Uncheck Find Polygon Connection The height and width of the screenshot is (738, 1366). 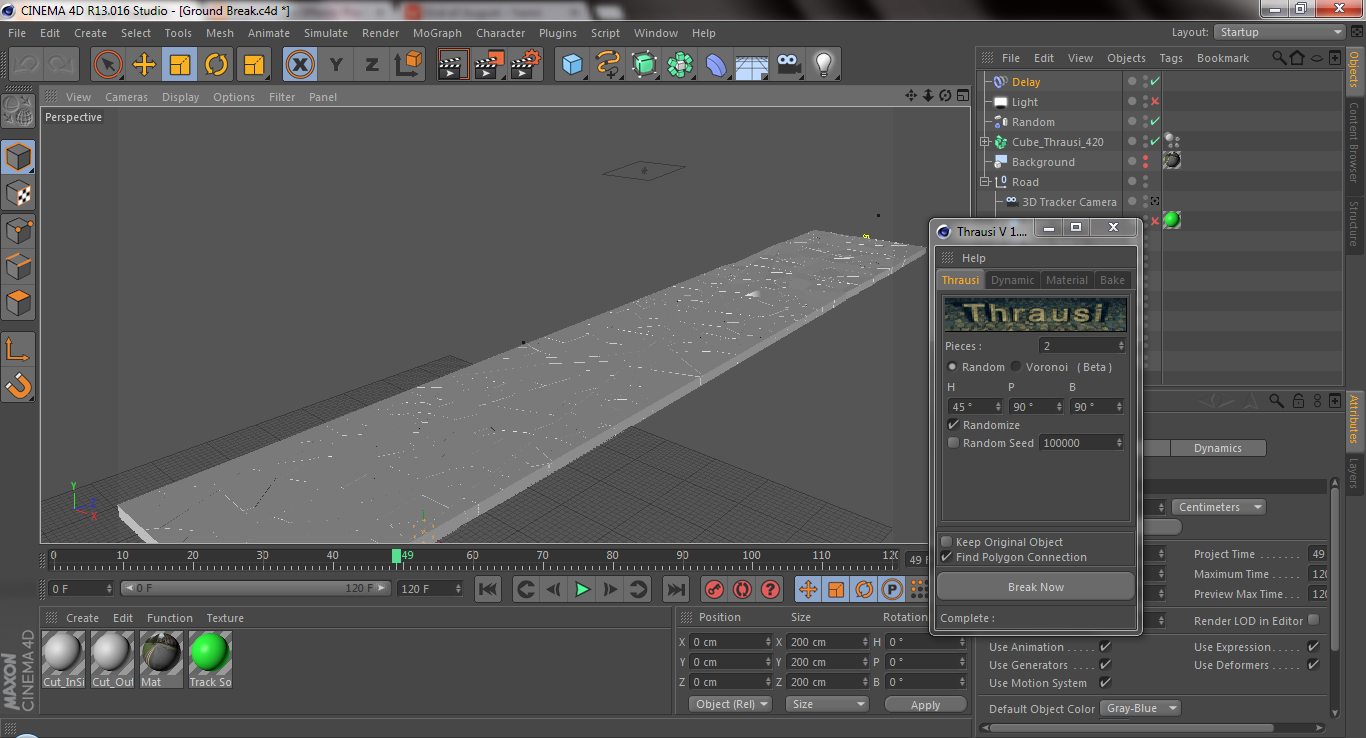(946, 557)
